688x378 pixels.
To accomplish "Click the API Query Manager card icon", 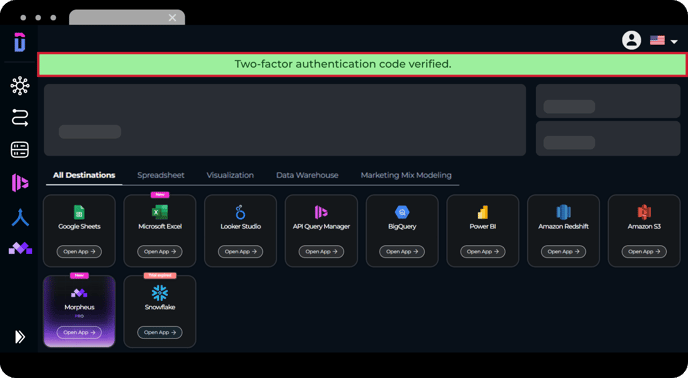I will tap(321, 212).
